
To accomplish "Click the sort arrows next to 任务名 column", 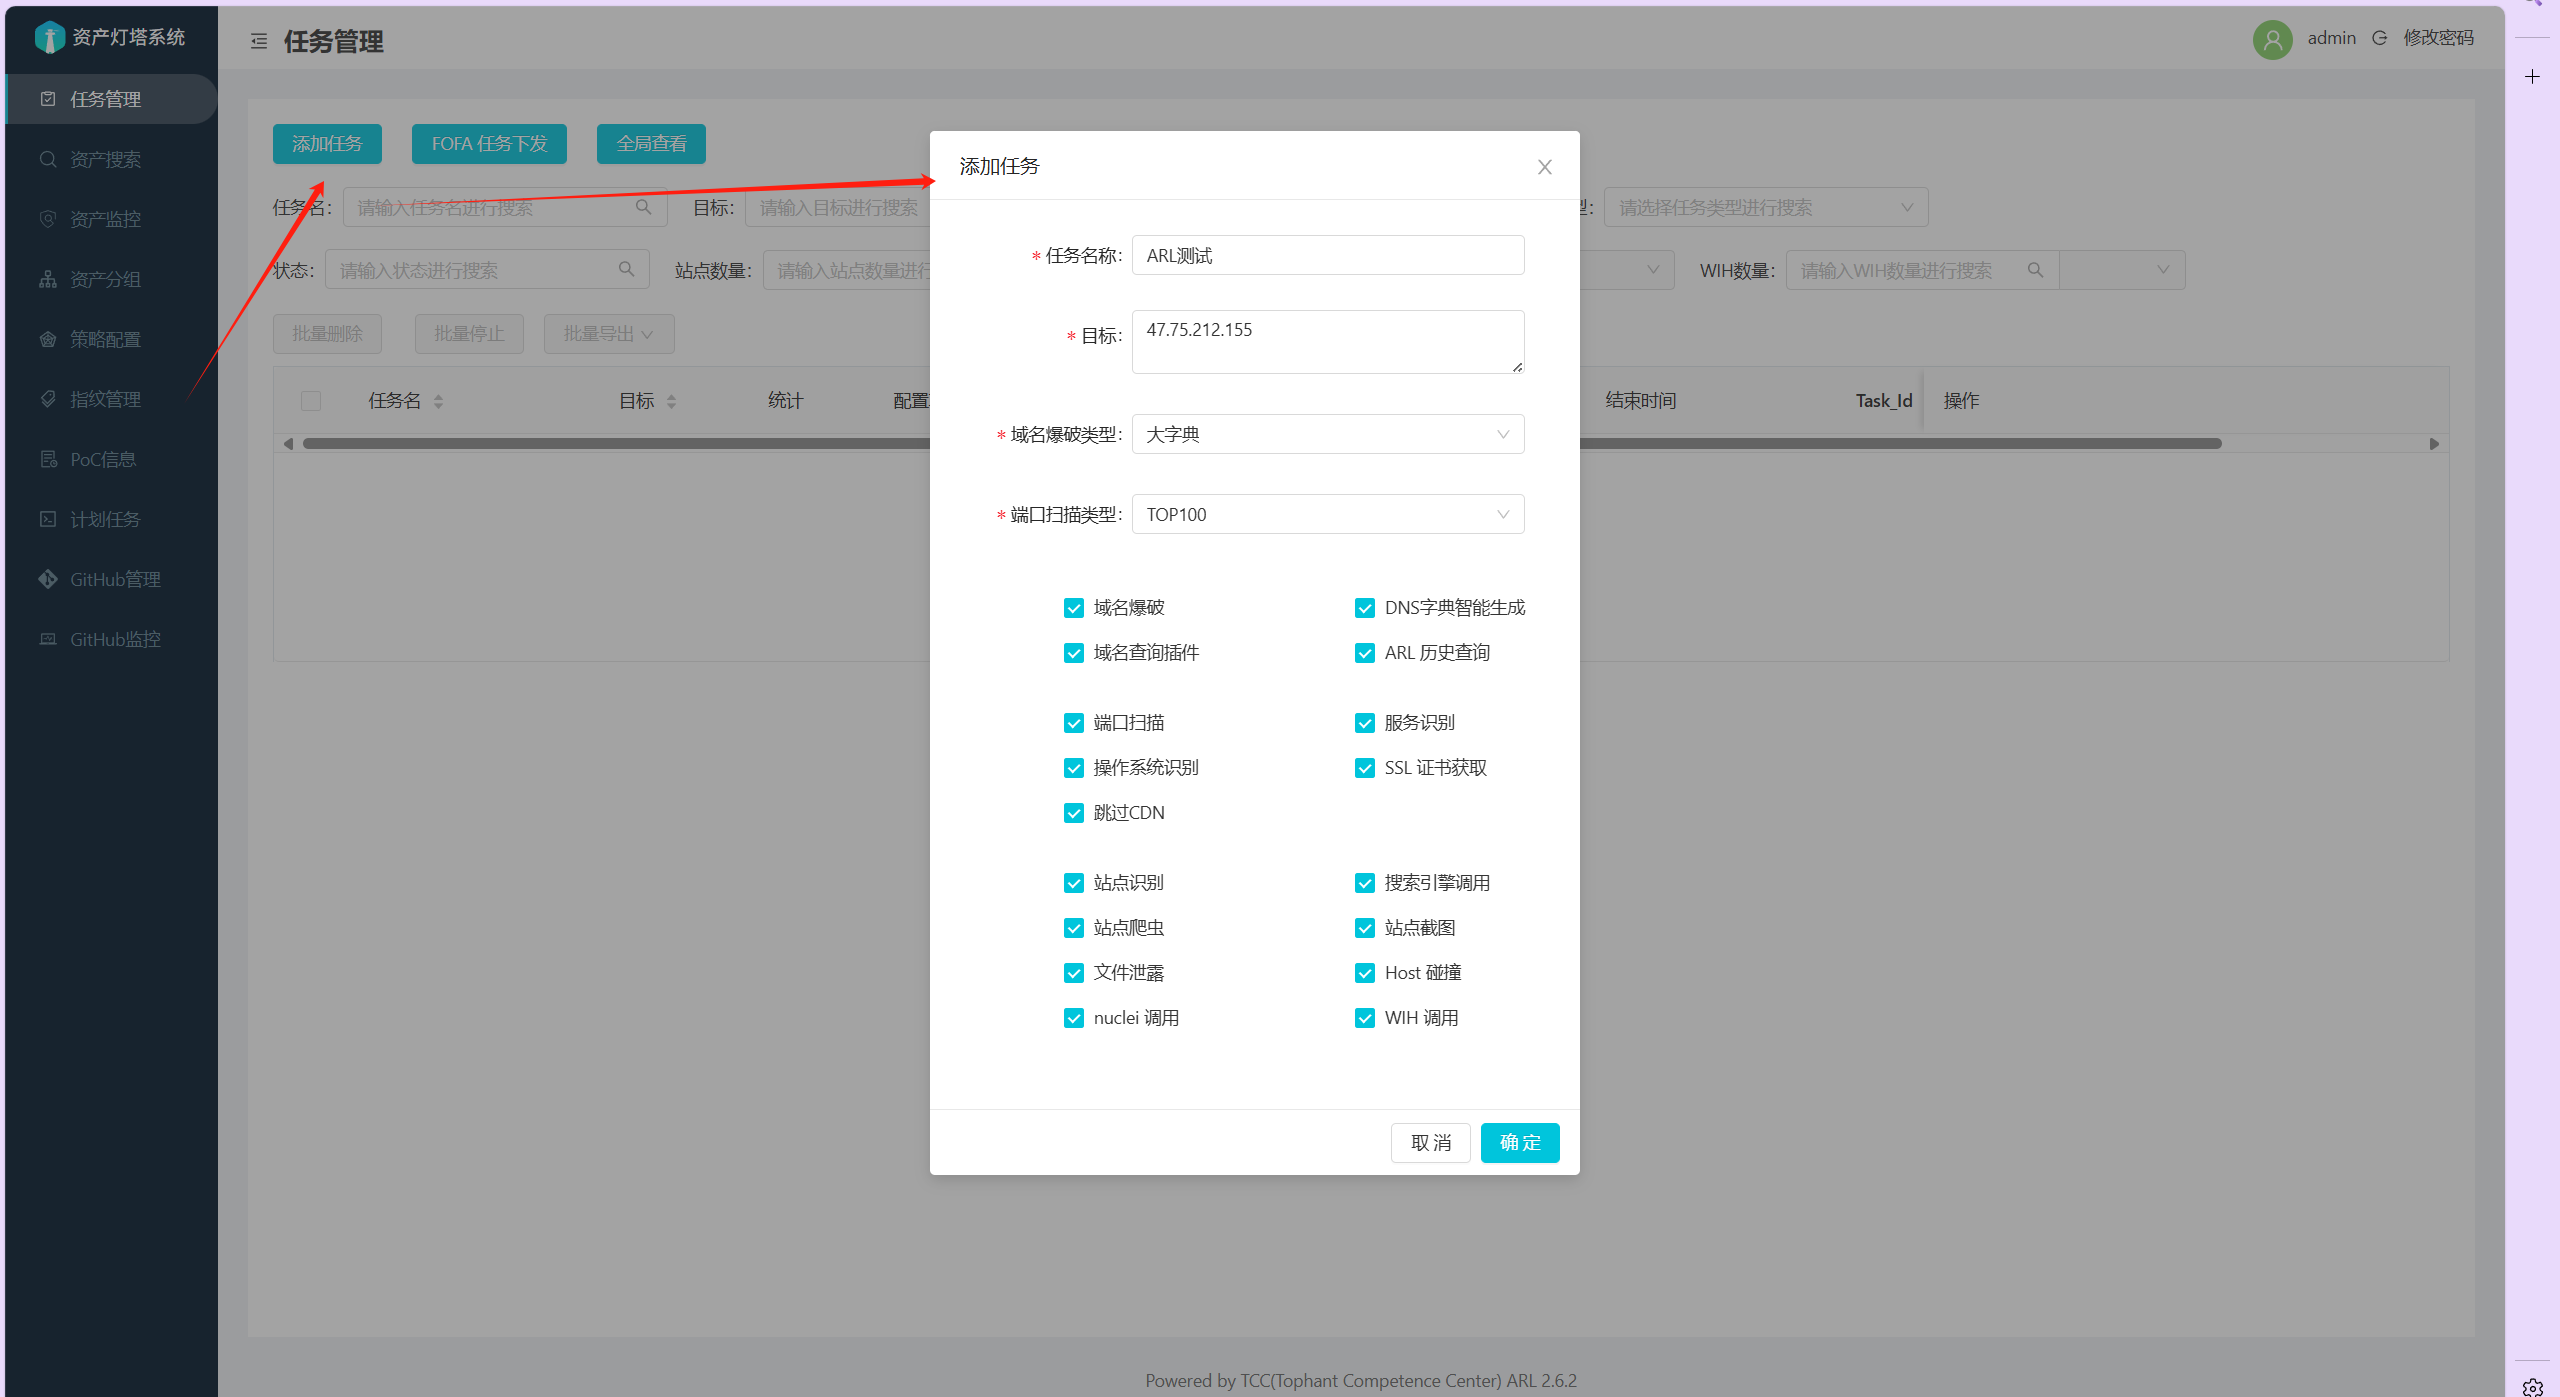I will tap(438, 401).
